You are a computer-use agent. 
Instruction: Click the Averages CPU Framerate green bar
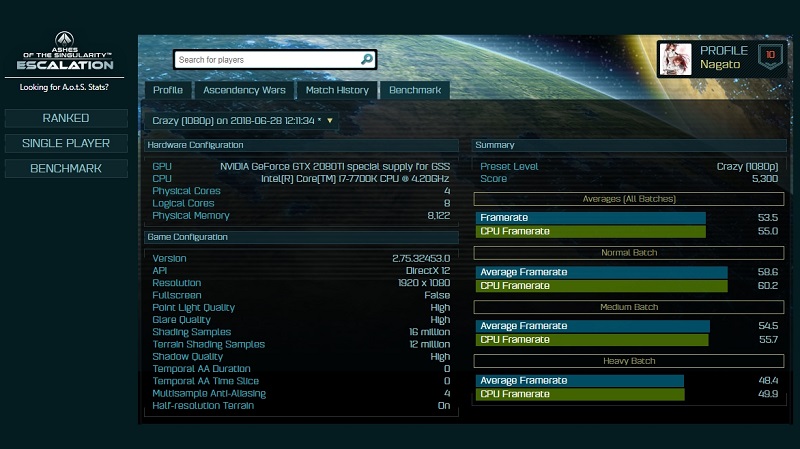point(591,232)
